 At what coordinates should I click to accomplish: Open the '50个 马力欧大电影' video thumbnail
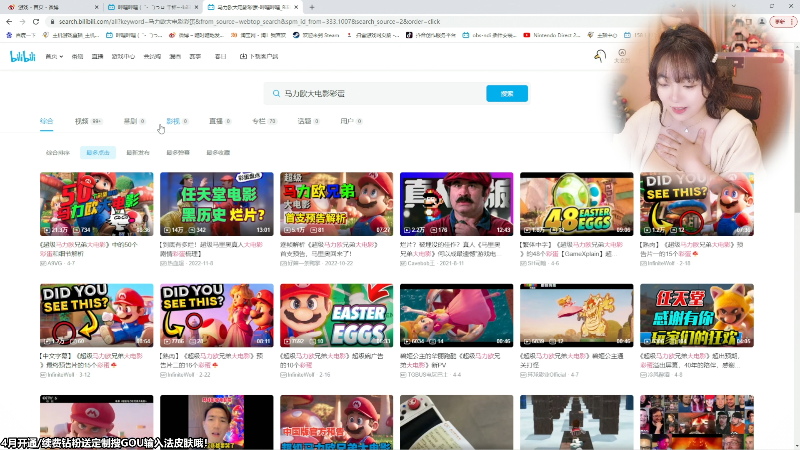[x=96, y=204]
